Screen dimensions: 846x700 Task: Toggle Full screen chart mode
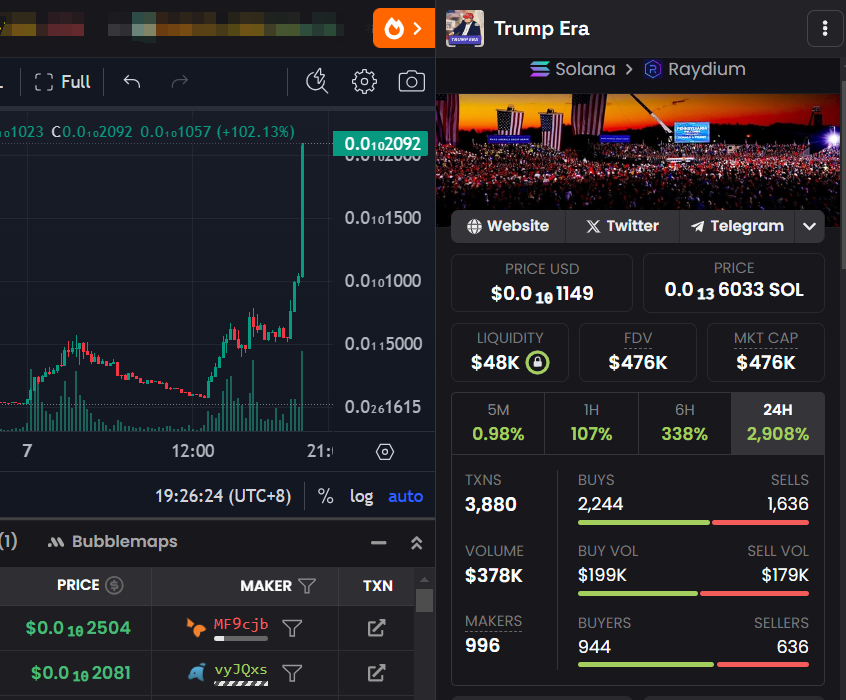point(63,82)
